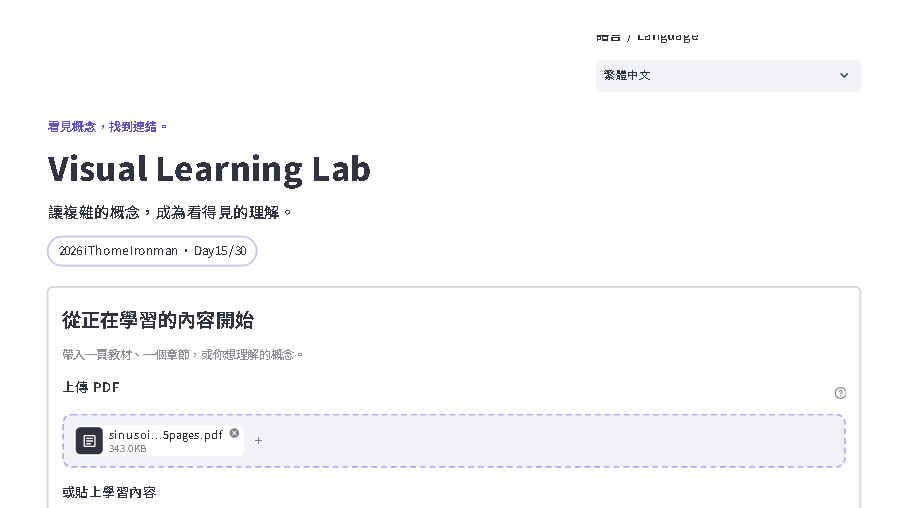This screenshot has width=897, height=508.
Task: Select the Day 15/30 text in the badge
Action: 220,251
